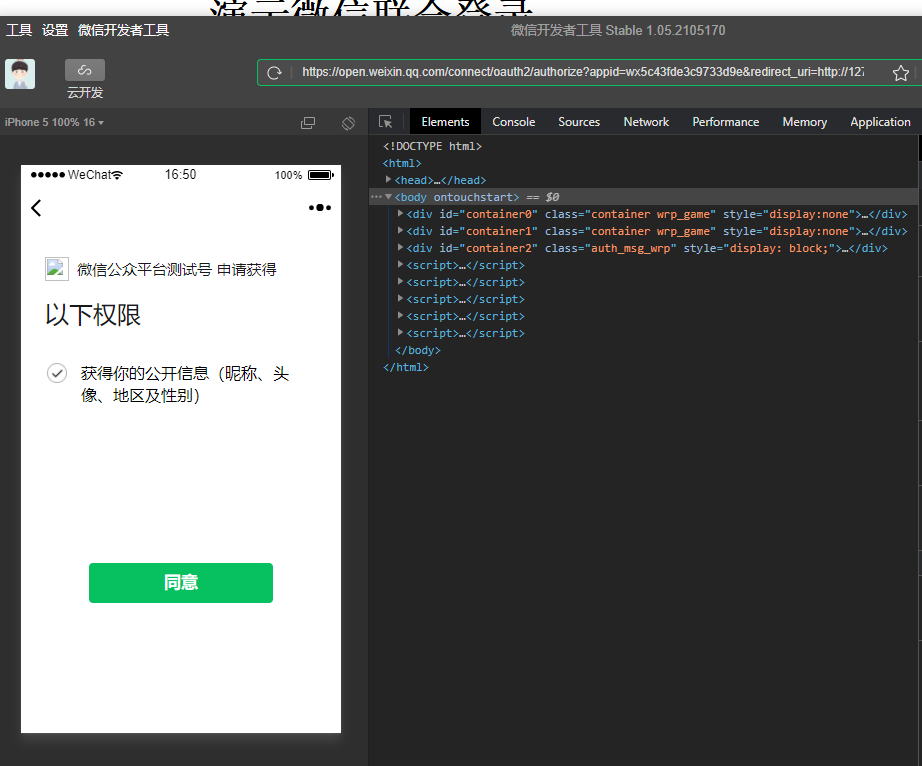This screenshot has width=922, height=766.
Task: Open the 设置 menu
Action: pyautogui.click(x=55, y=30)
